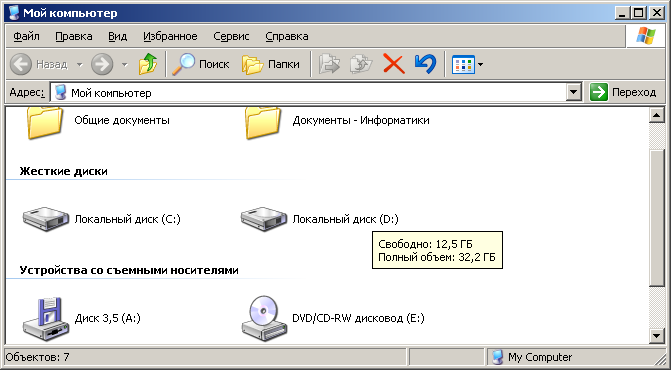Expand the address bar dropdown
Image resolution: width=671 pixels, height=370 pixels.
(x=573, y=92)
